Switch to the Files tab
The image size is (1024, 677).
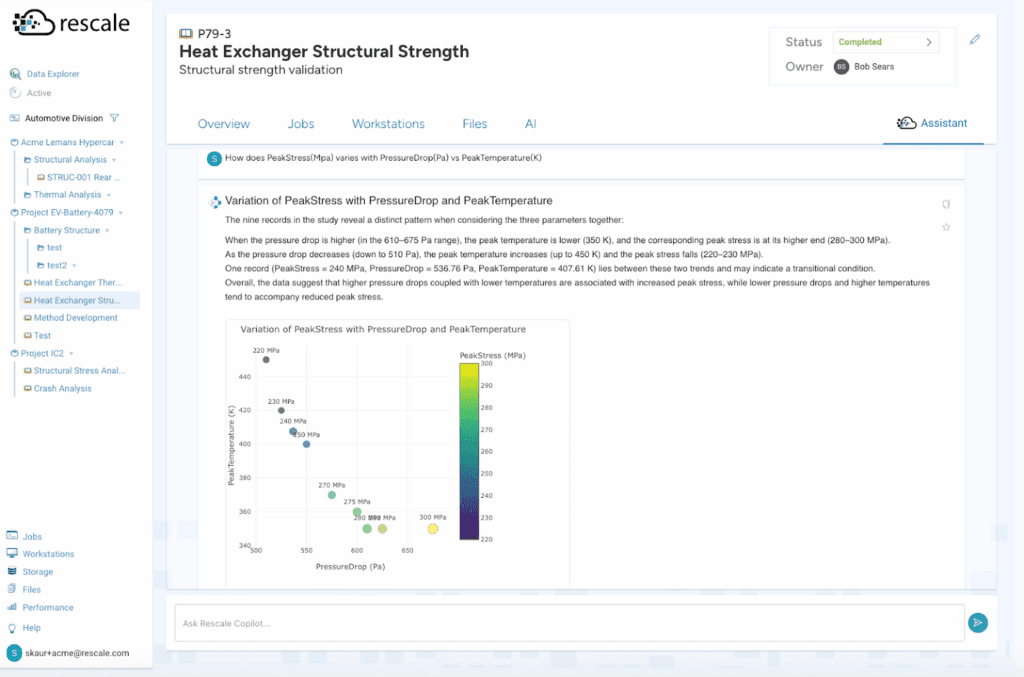(x=474, y=124)
